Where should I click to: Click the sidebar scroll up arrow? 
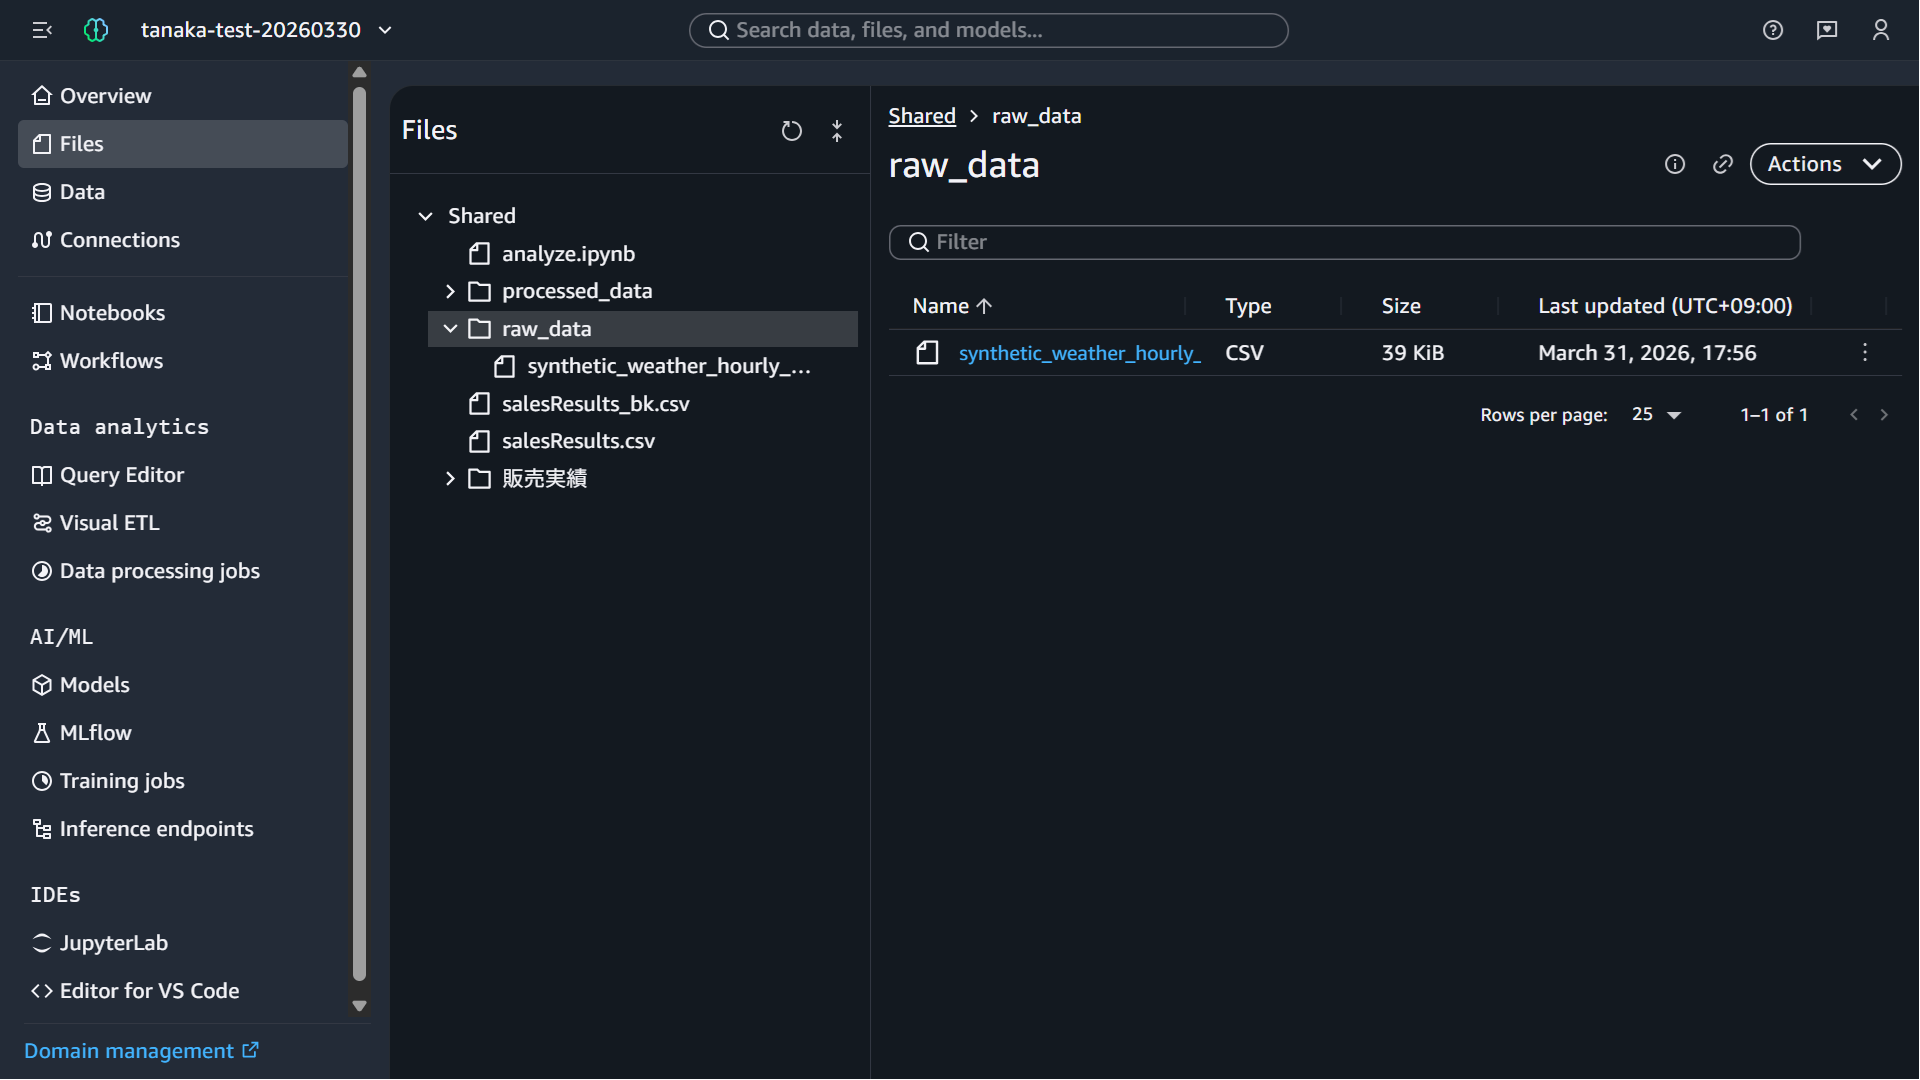(360, 72)
